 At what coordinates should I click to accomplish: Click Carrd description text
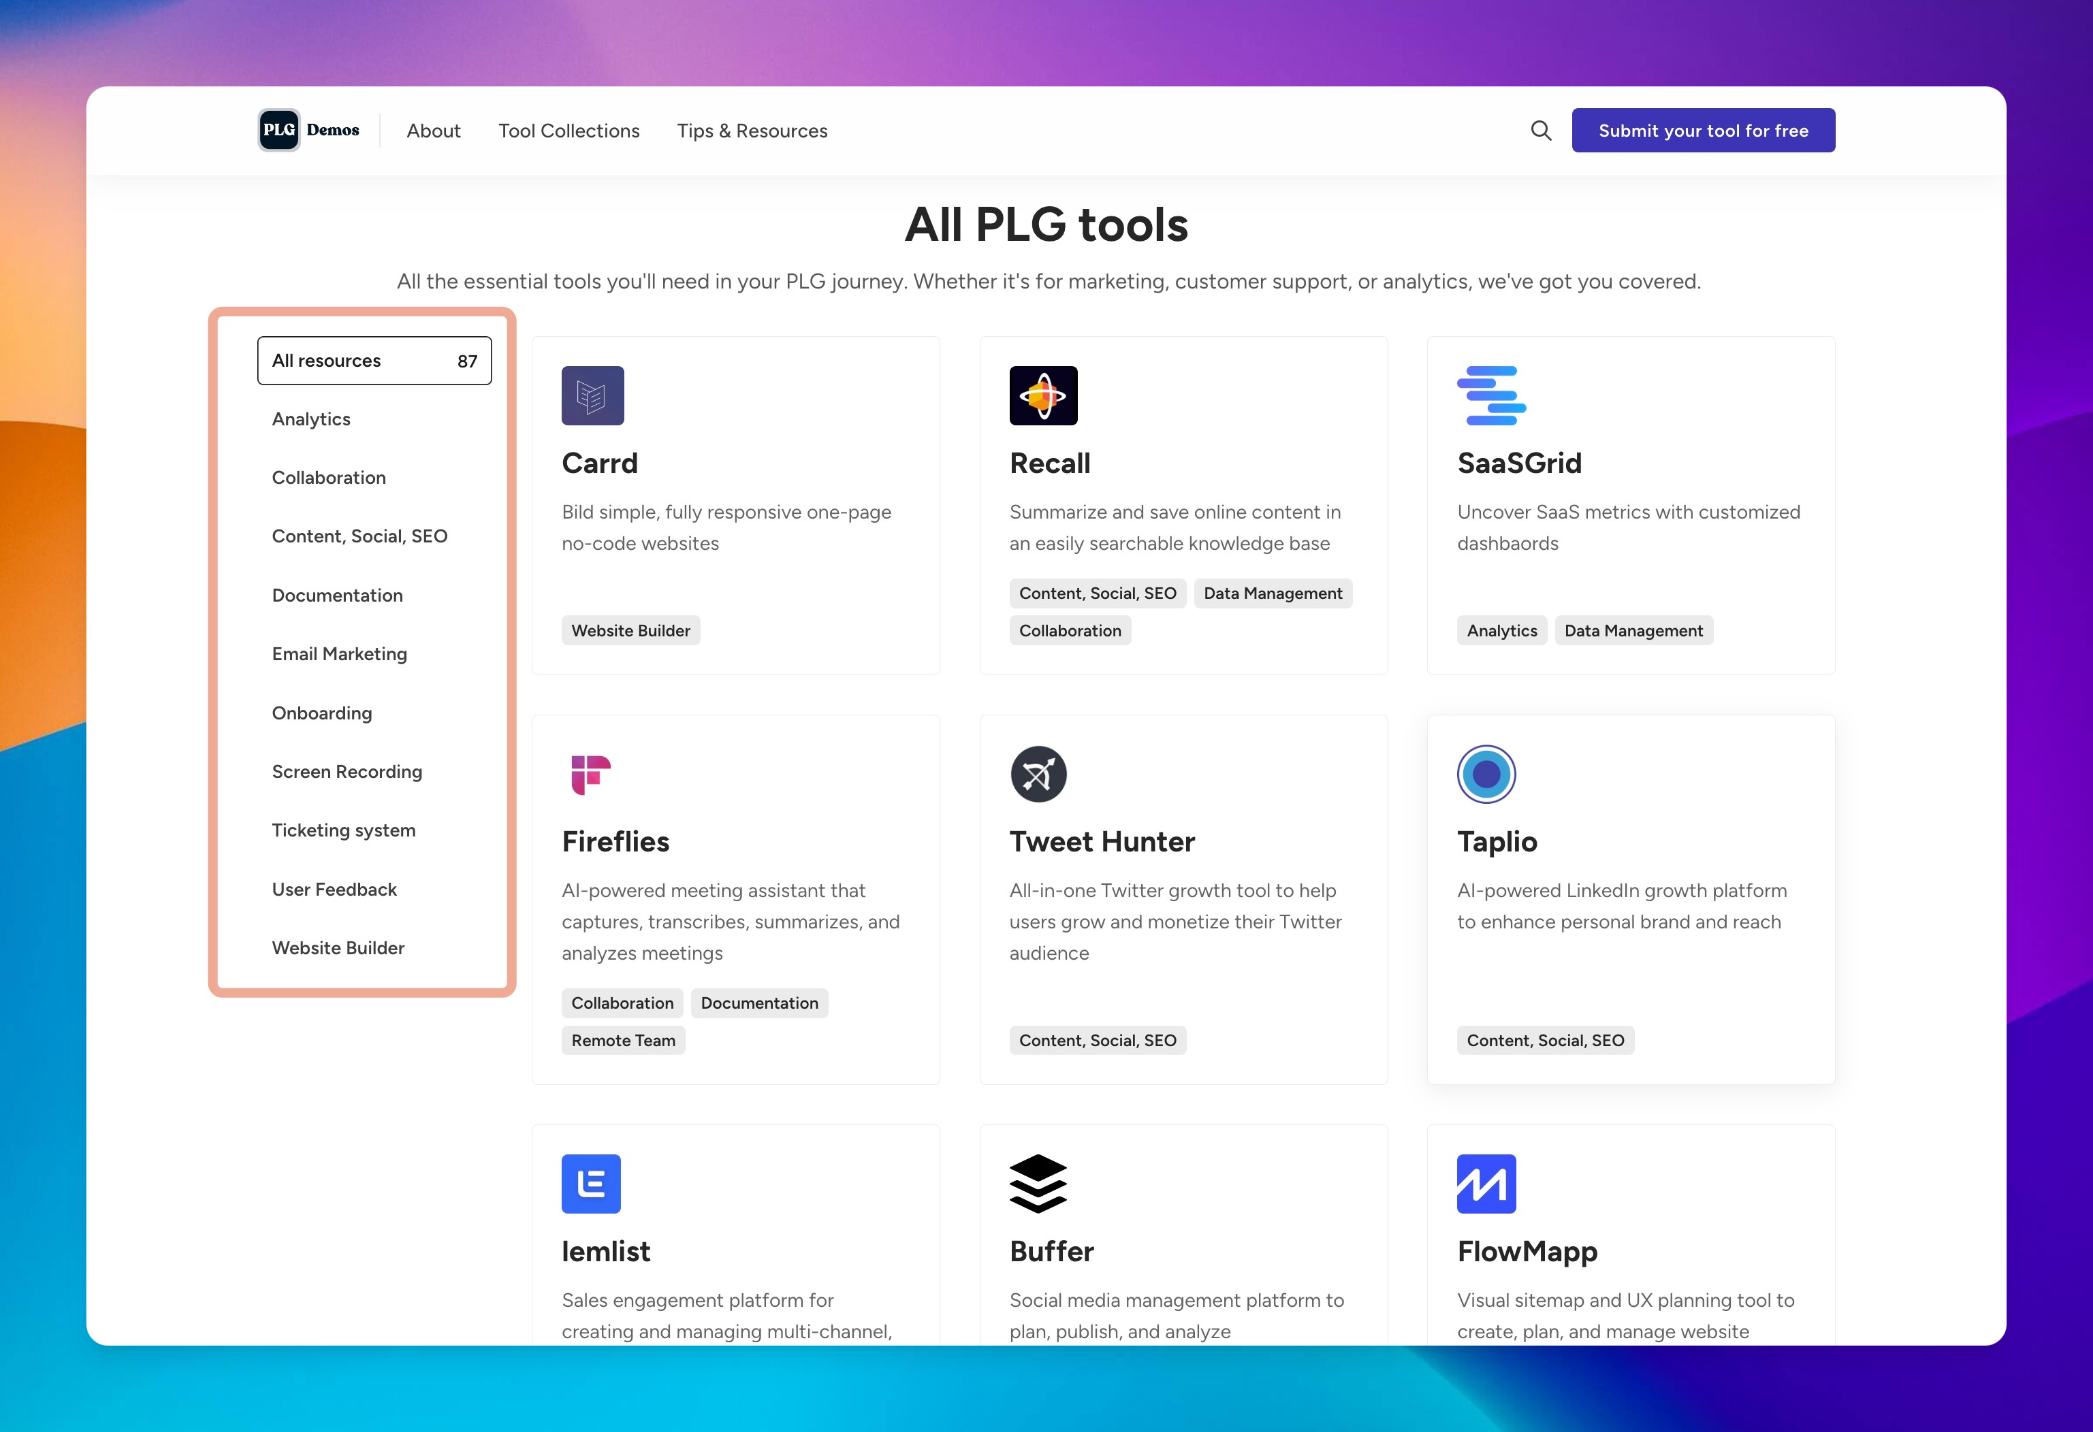point(727,528)
